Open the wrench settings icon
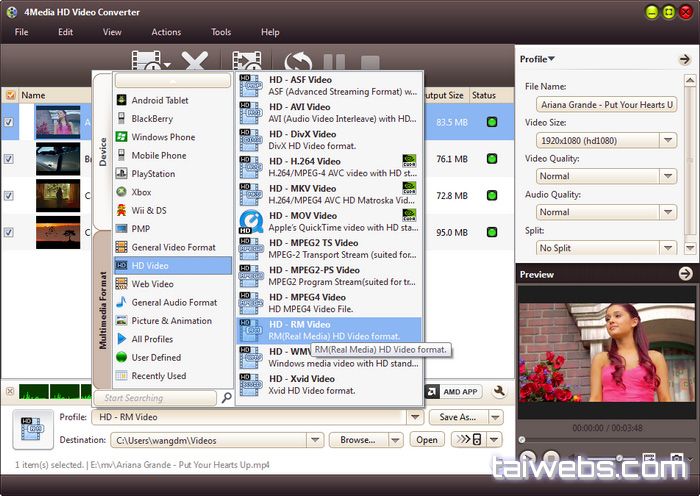Image resolution: width=700 pixels, height=496 pixels. (x=499, y=392)
